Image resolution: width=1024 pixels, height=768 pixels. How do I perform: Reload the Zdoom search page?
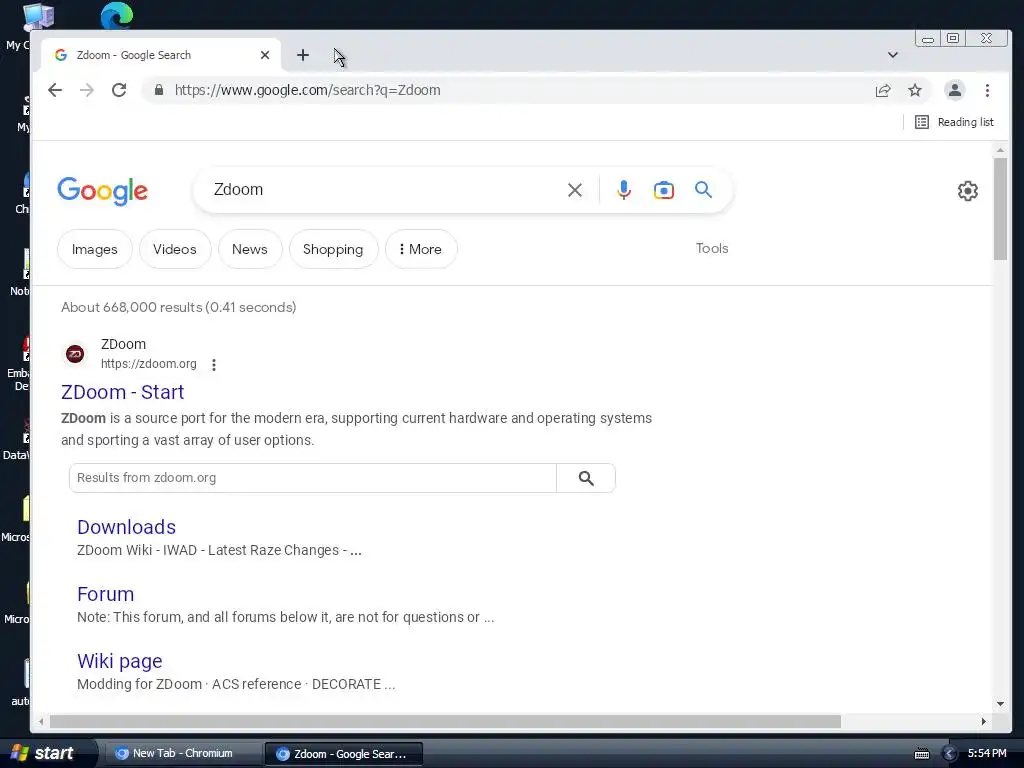(119, 90)
